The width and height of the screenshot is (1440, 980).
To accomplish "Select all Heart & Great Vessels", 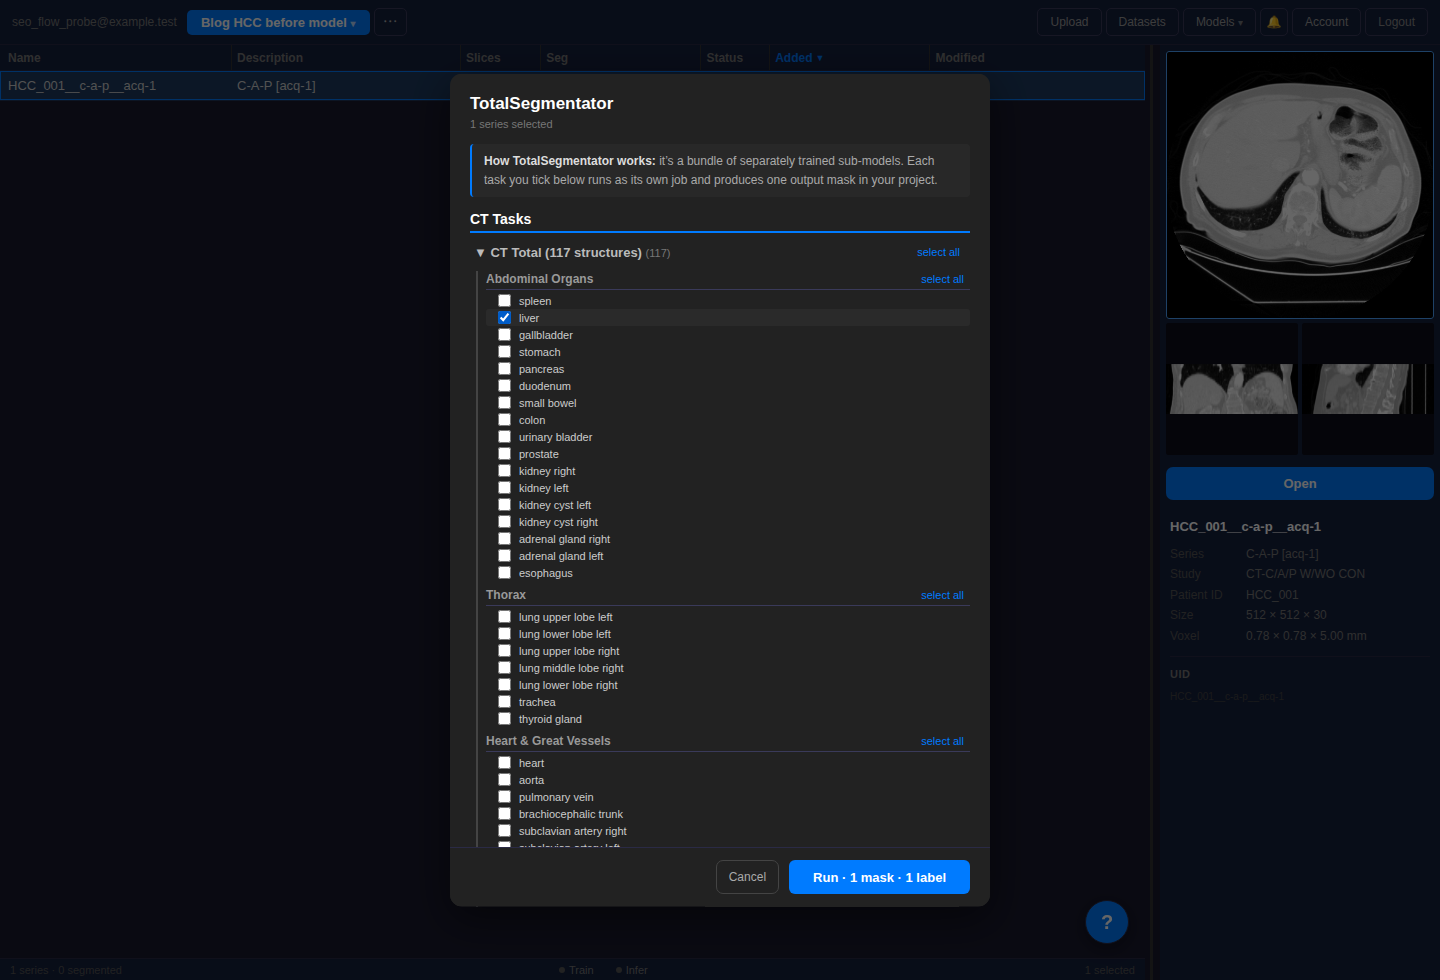I will tap(942, 741).
